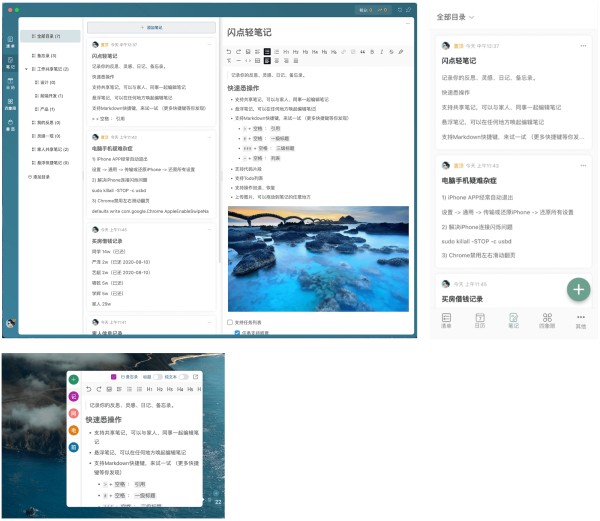Switch to 清单 tab in mobile view
This screenshot has height=521, width=600.
[446, 321]
